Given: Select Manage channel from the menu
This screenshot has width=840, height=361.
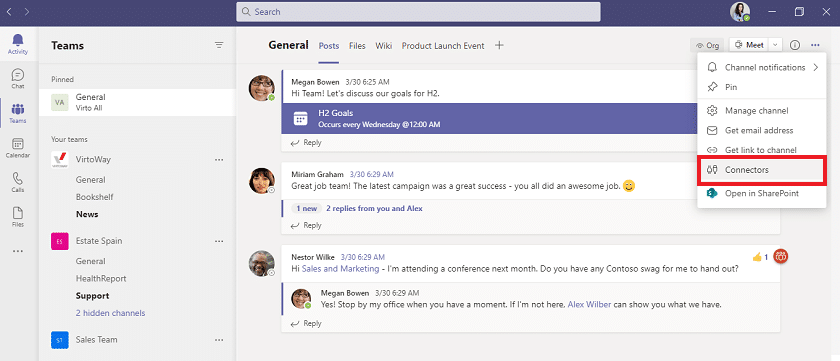Looking at the screenshot, I should [762, 111].
